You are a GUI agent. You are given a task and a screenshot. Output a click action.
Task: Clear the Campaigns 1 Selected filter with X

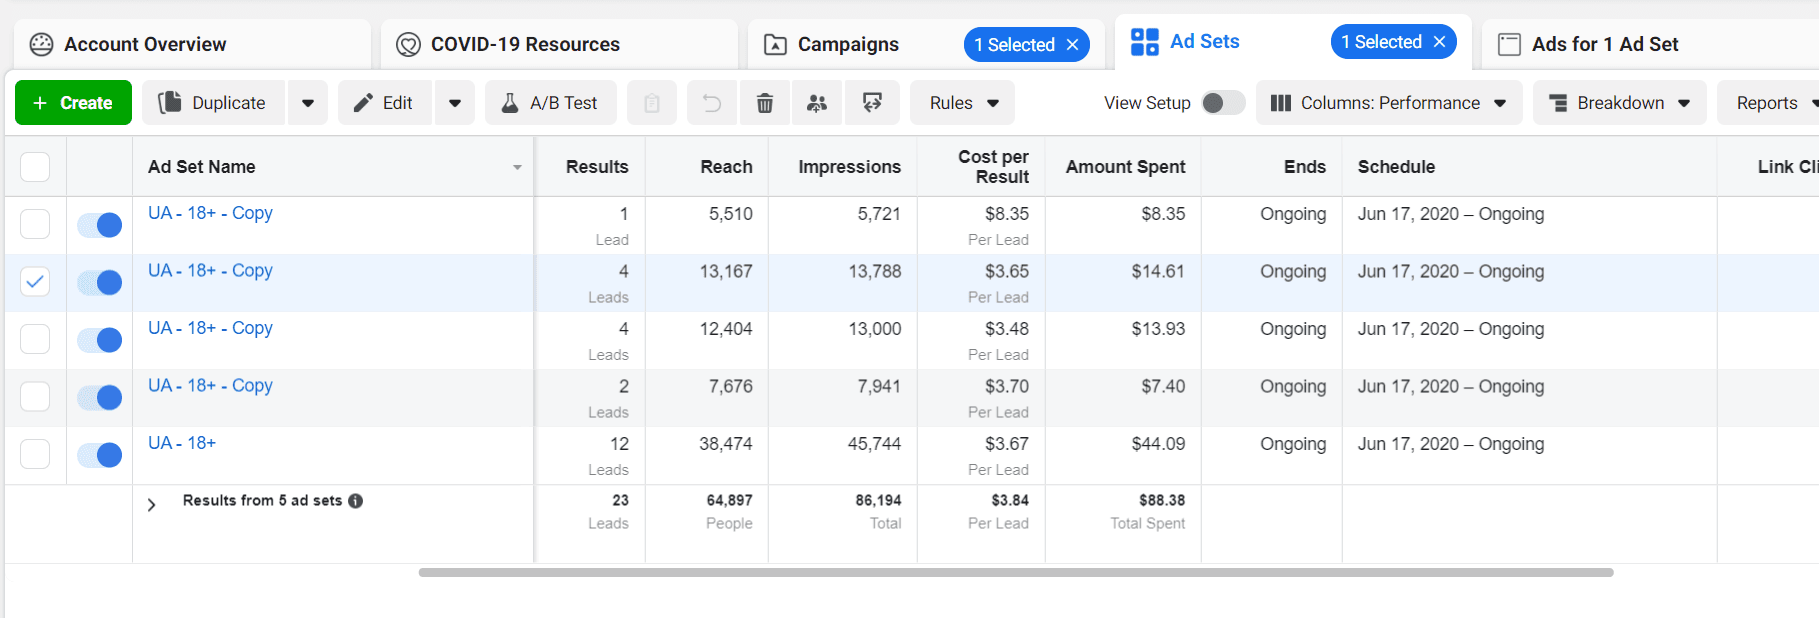1073,45
